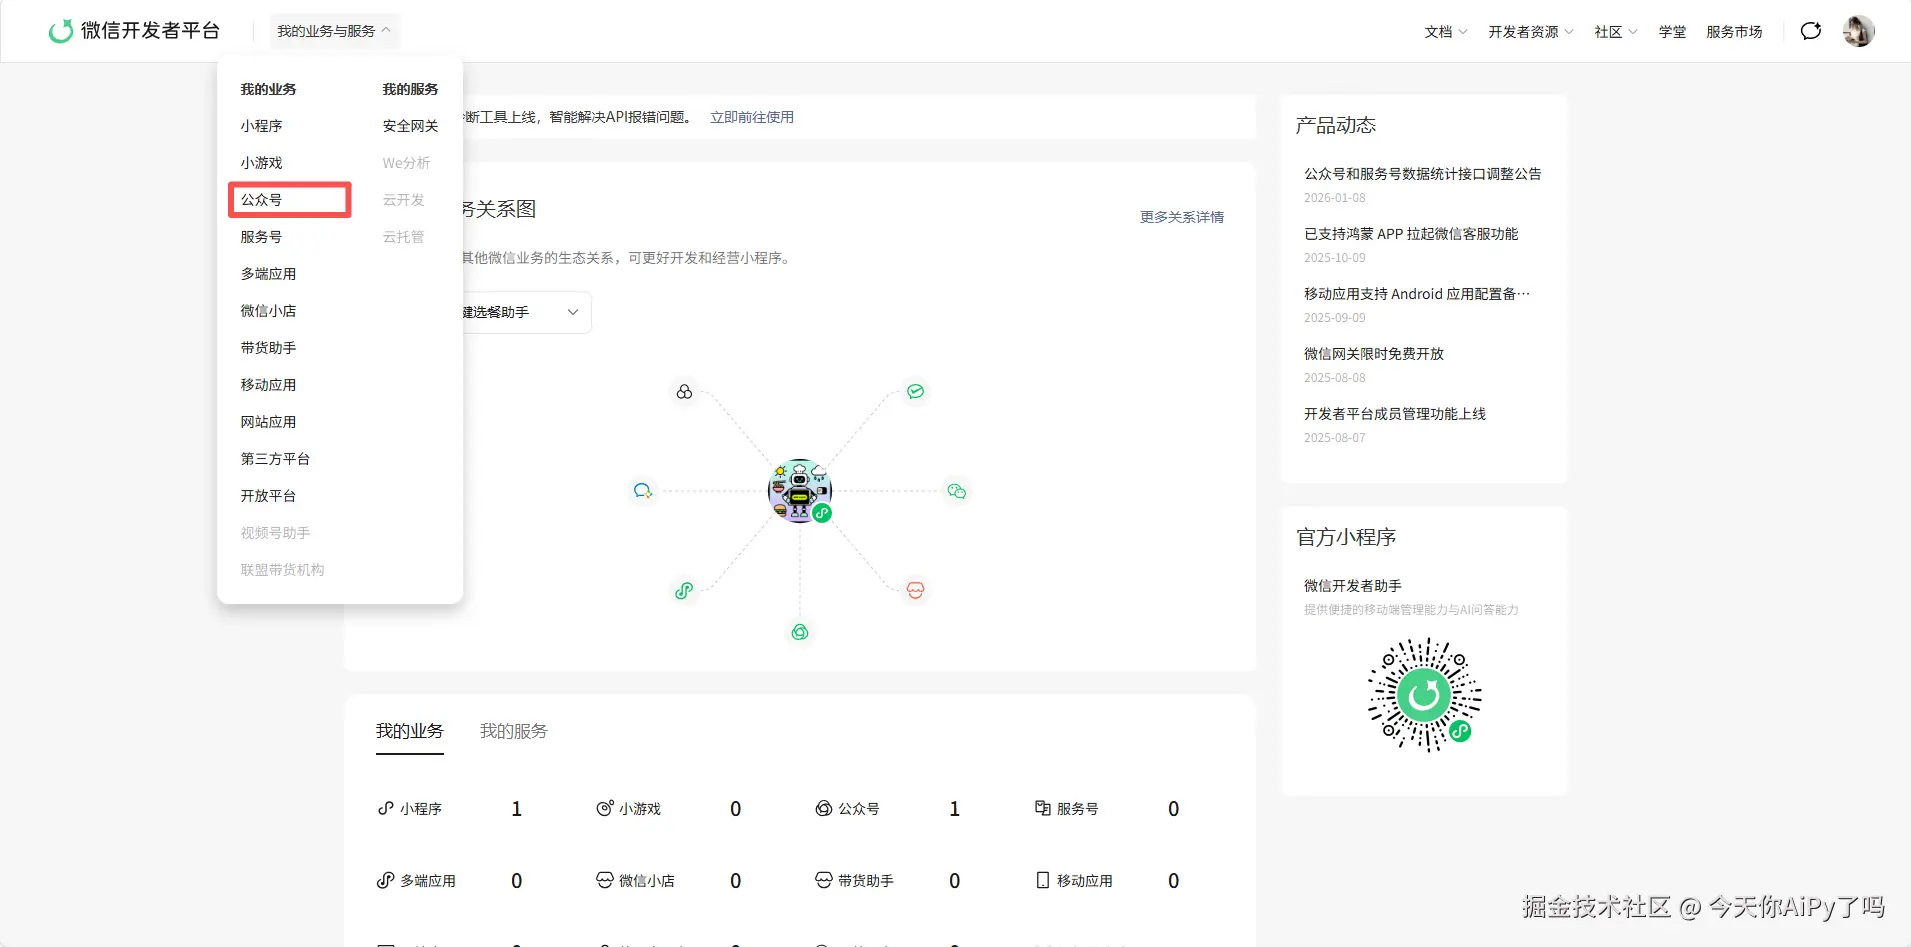The image size is (1911, 947).
Task: Select 视频号助手 in the menu
Action: (x=275, y=533)
